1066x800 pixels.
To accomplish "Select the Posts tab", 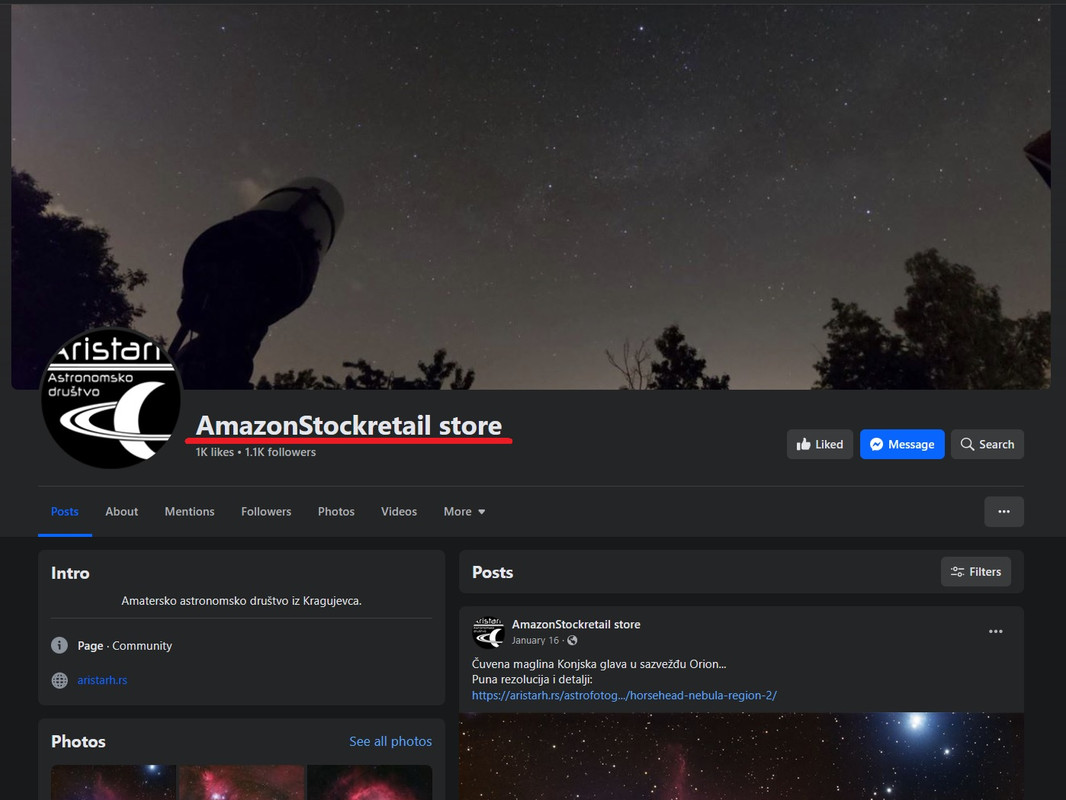I will coord(65,512).
